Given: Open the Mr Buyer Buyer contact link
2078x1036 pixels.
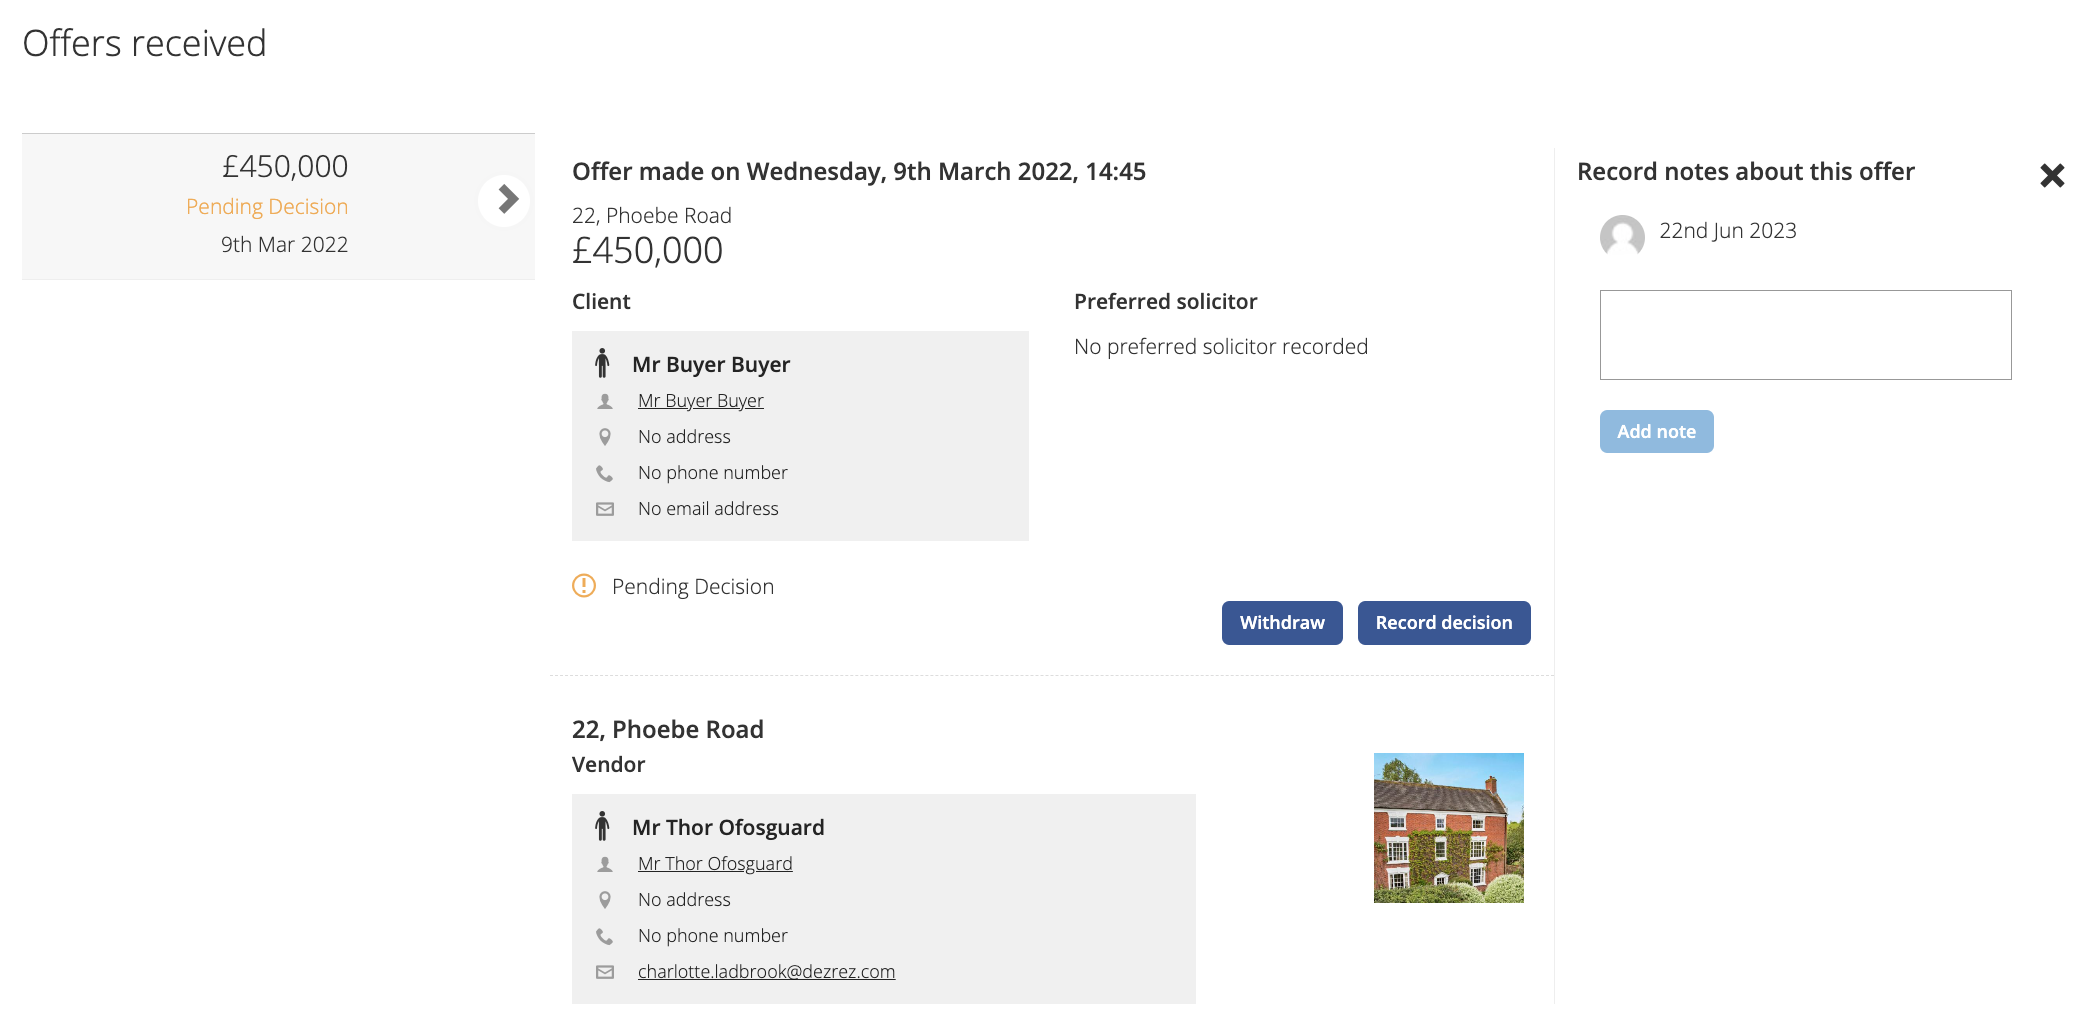Looking at the screenshot, I should [x=701, y=401].
